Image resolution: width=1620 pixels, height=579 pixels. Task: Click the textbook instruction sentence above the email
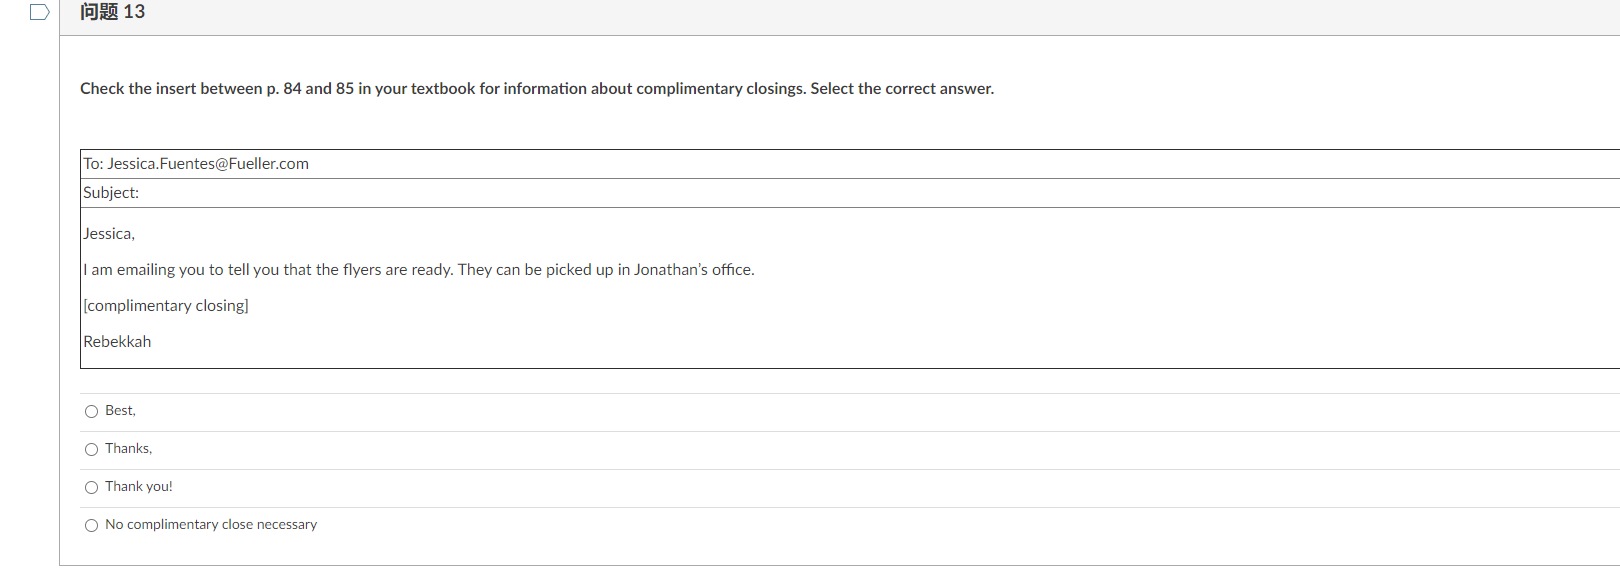537,89
